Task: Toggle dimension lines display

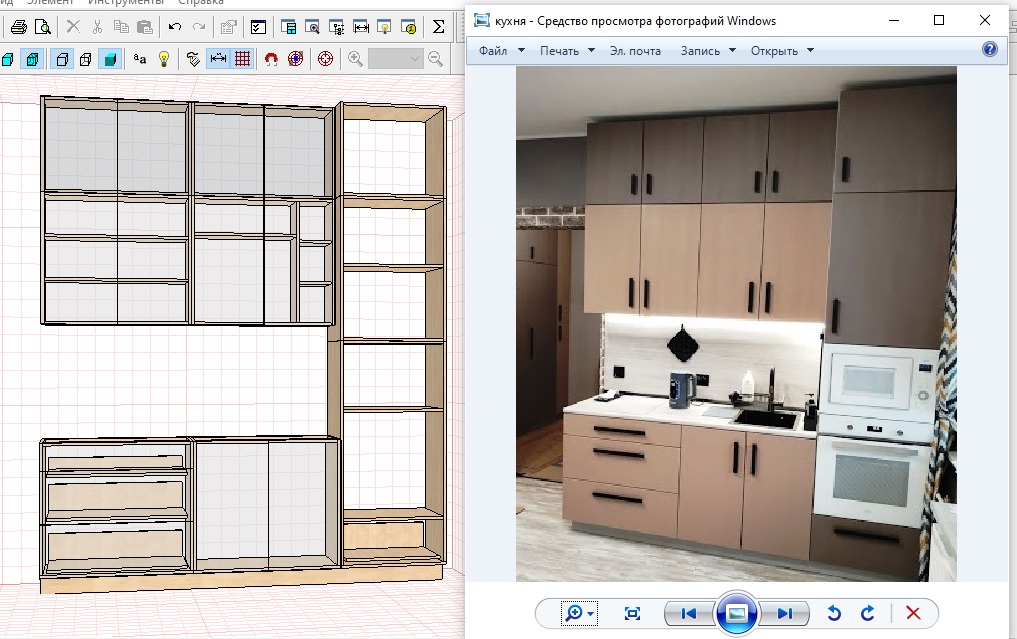Action: 219,59
